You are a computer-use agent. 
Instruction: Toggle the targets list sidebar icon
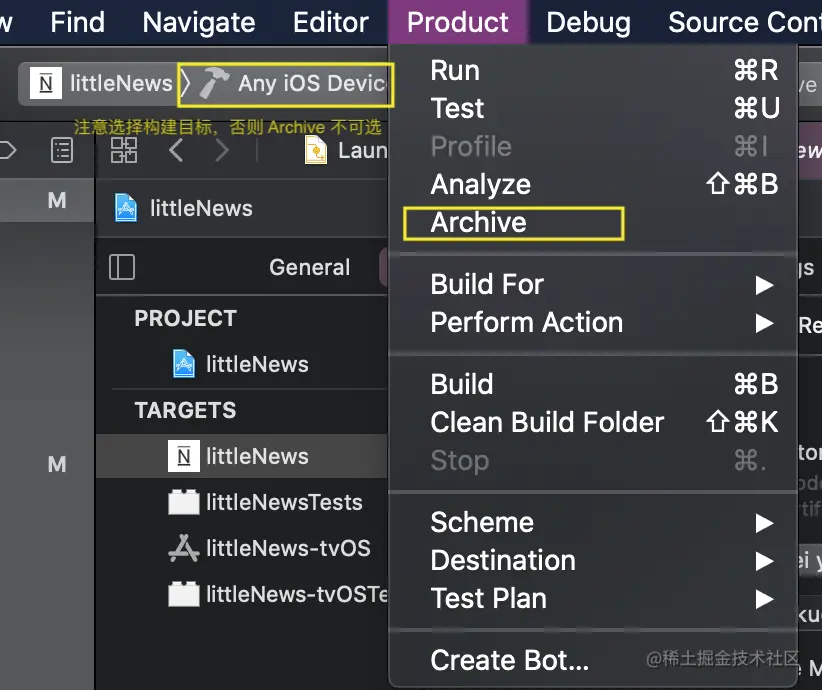pyautogui.click(x=122, y=267)
